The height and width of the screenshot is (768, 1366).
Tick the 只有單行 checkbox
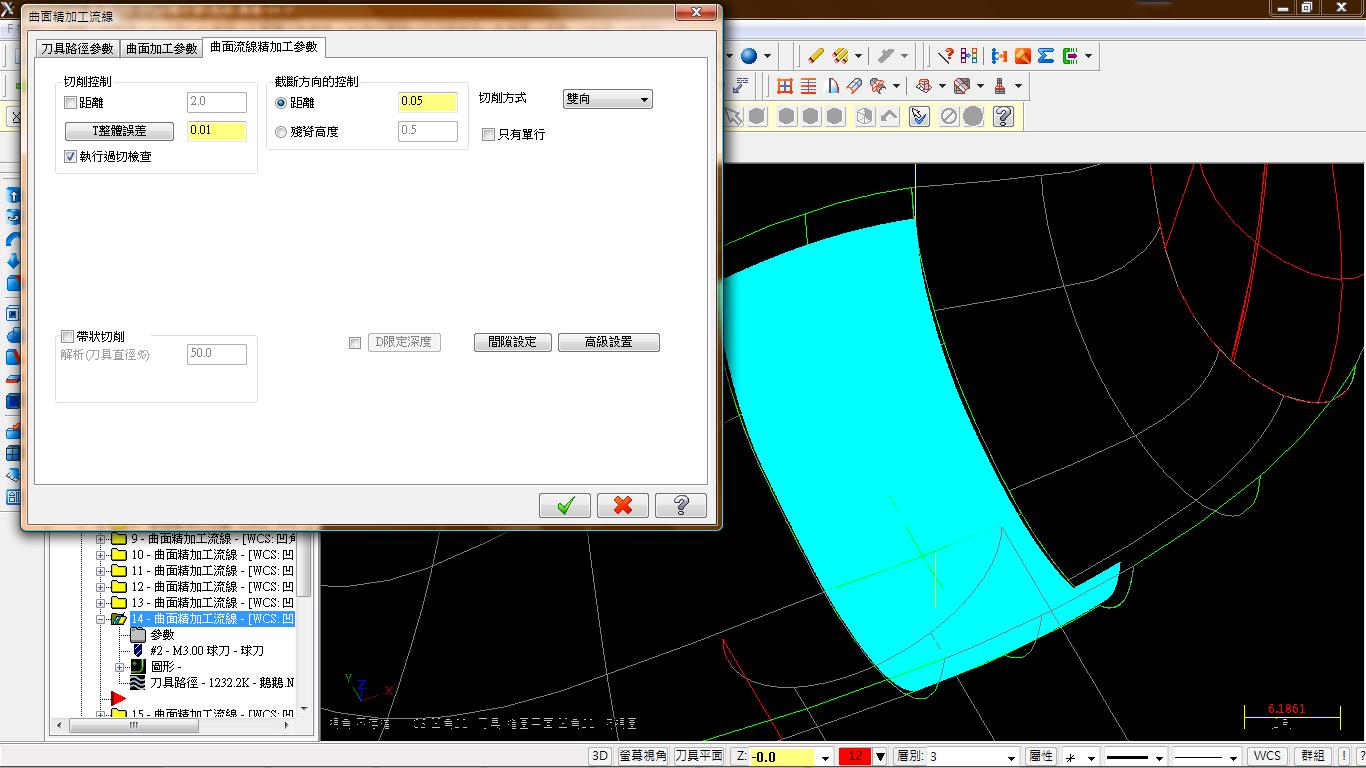(488, 135)
